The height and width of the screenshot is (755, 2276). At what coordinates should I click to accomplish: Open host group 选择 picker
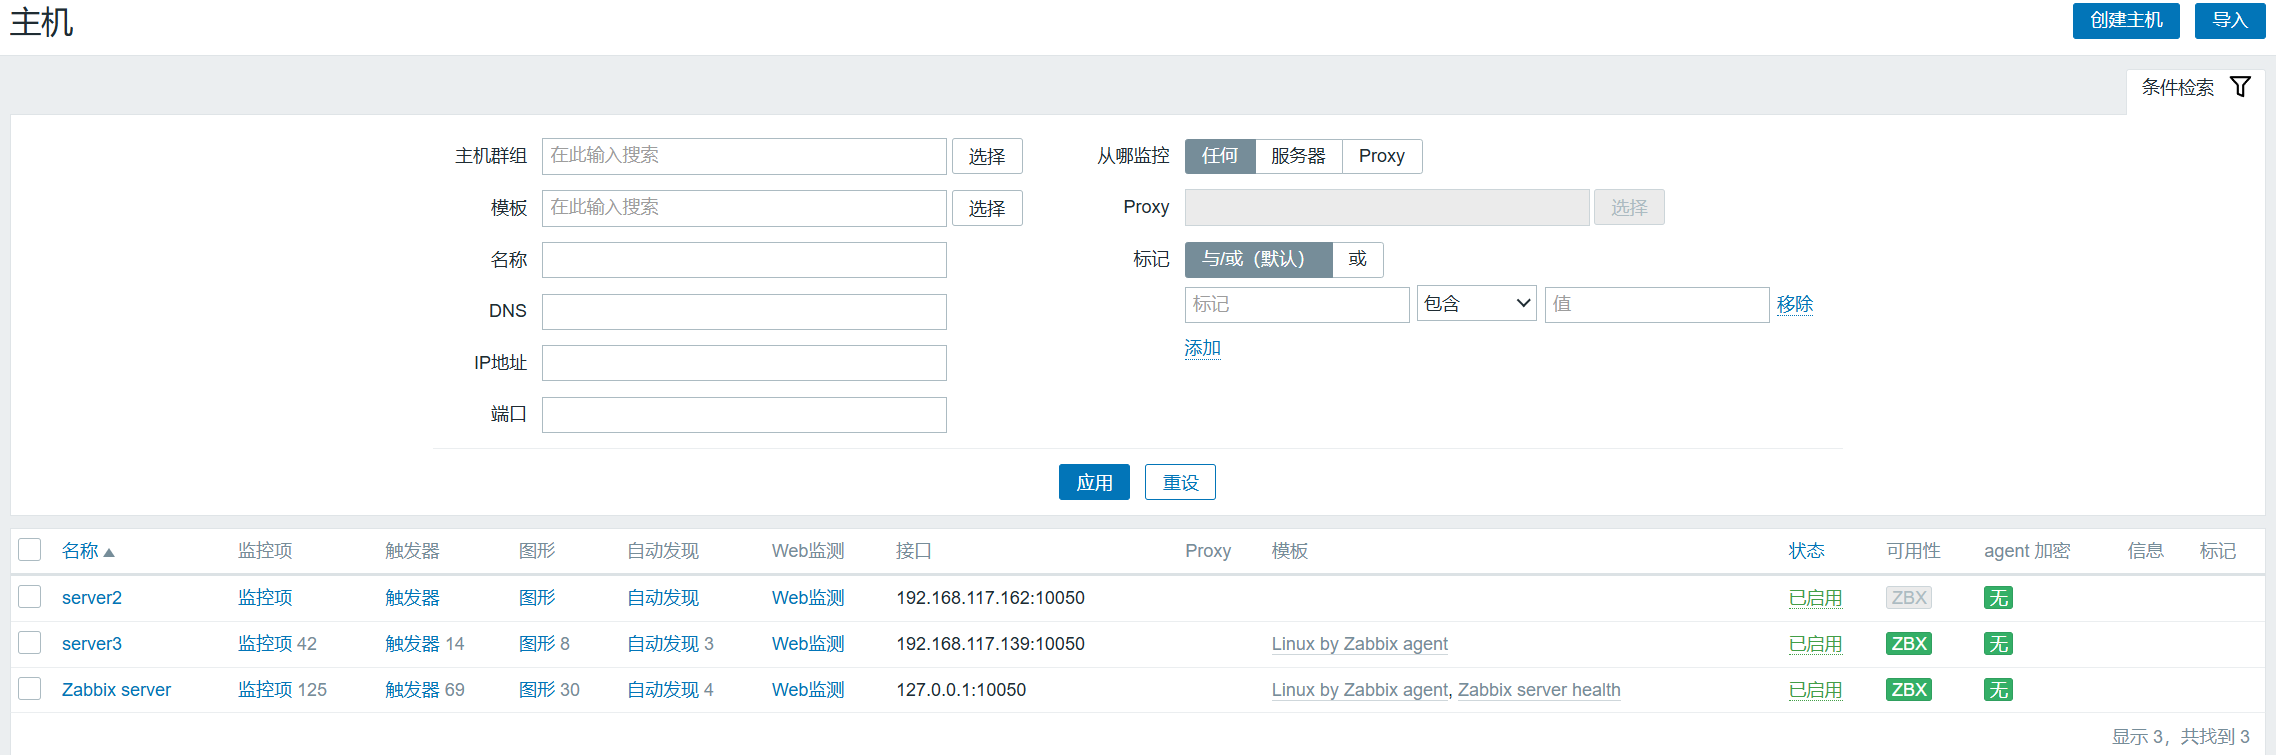[987, 156]
